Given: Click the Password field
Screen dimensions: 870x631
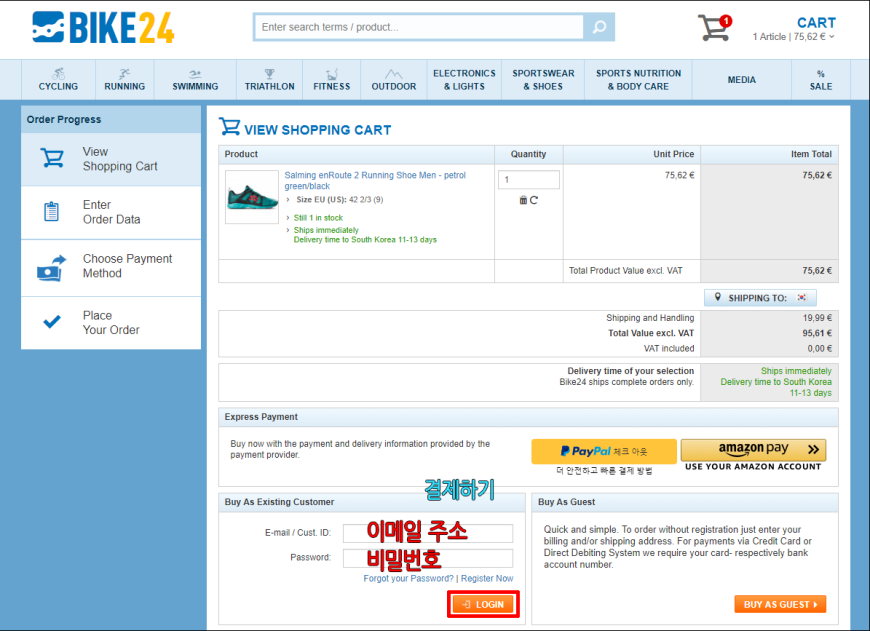Looking at the screenshot, I should 428,558.
